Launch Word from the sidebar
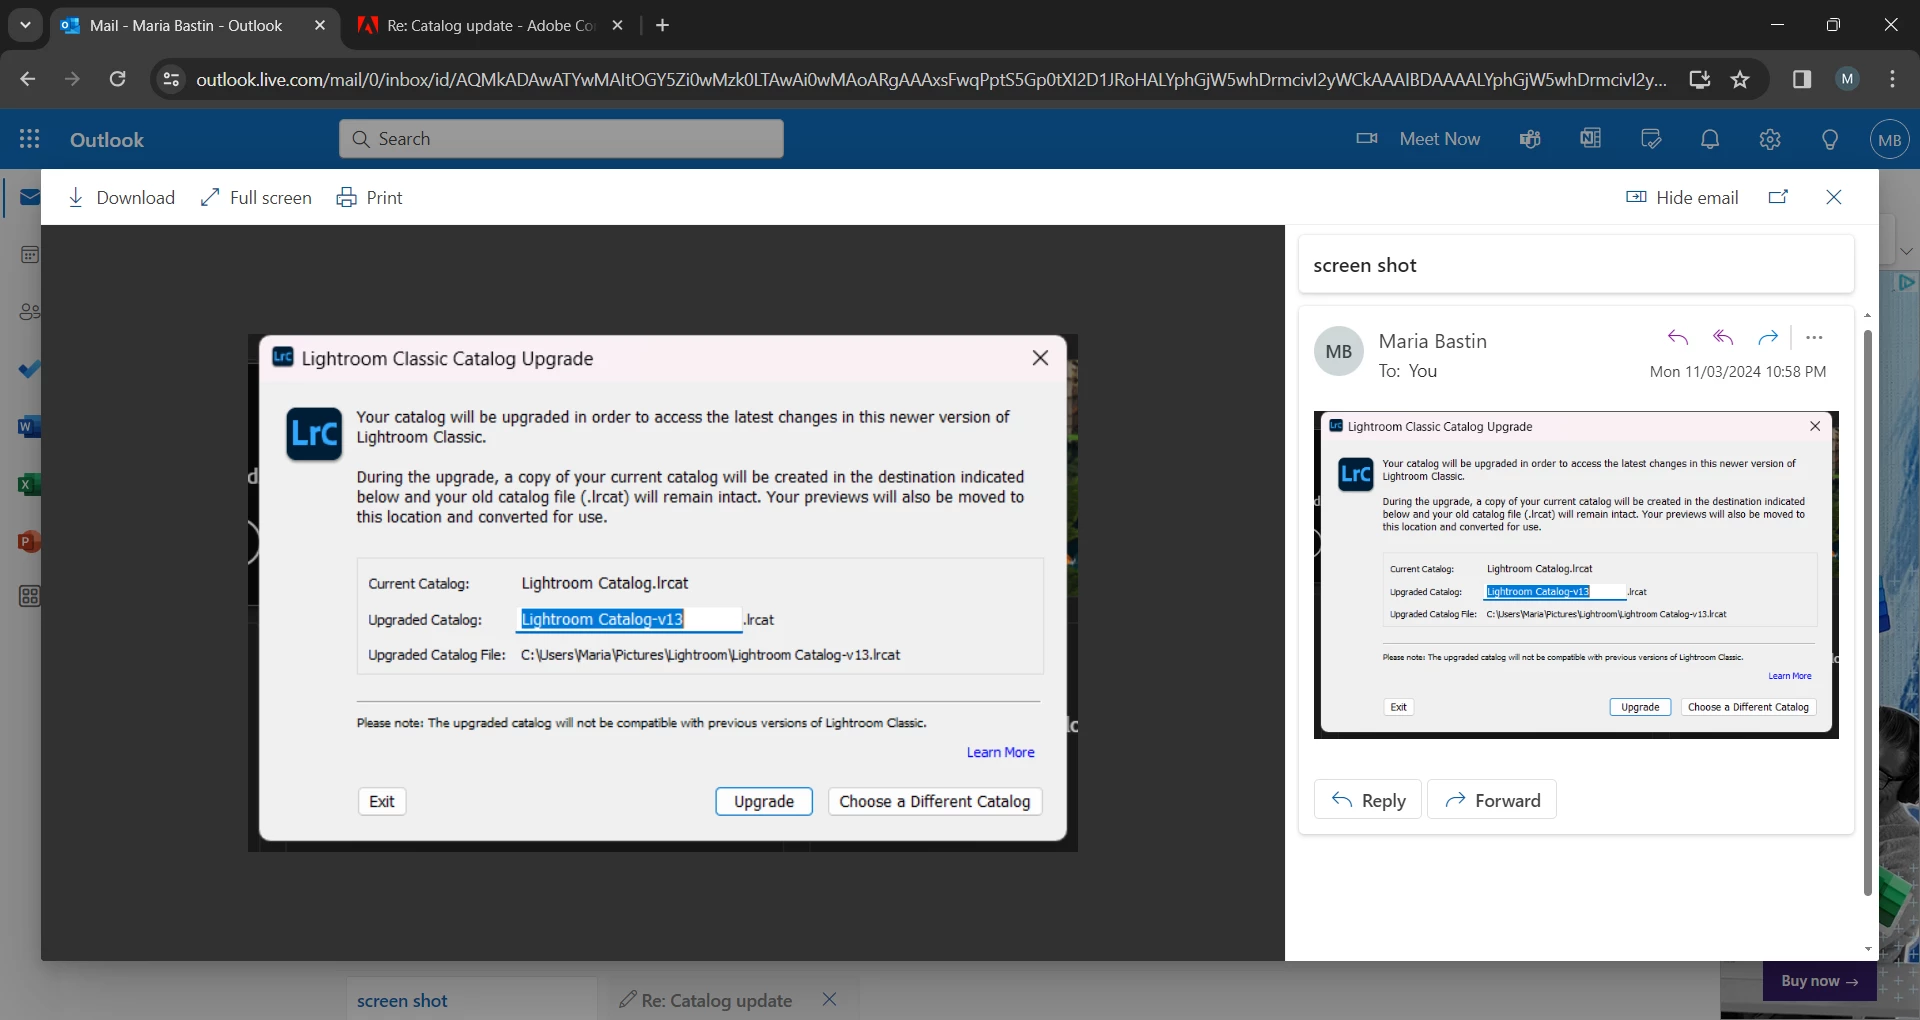Viewport: 1920px width, 1020px height. pos(30,427)
